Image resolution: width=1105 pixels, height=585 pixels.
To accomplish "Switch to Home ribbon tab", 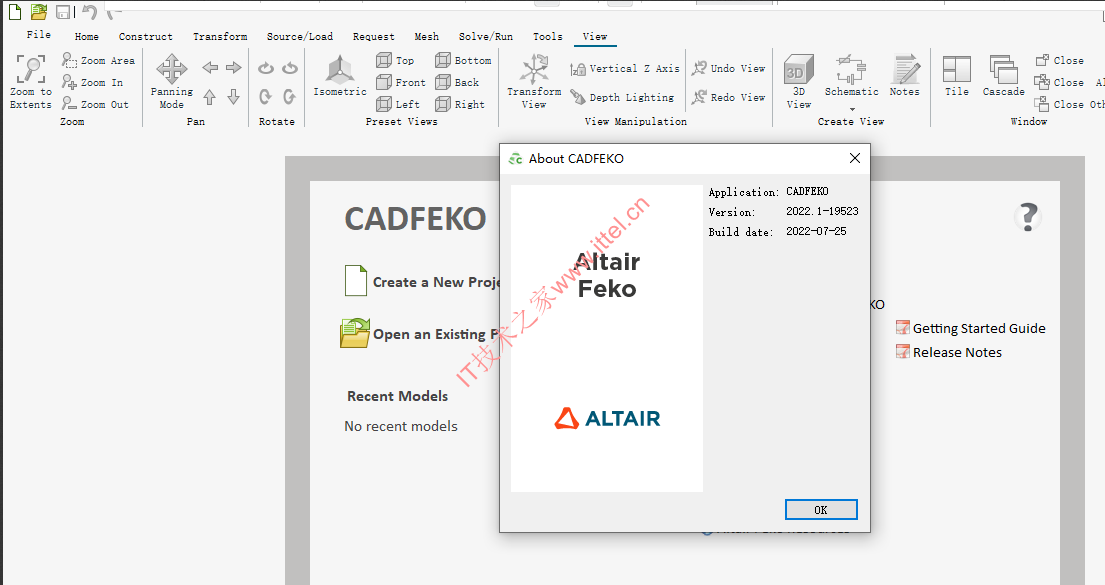I will [87, 37].
